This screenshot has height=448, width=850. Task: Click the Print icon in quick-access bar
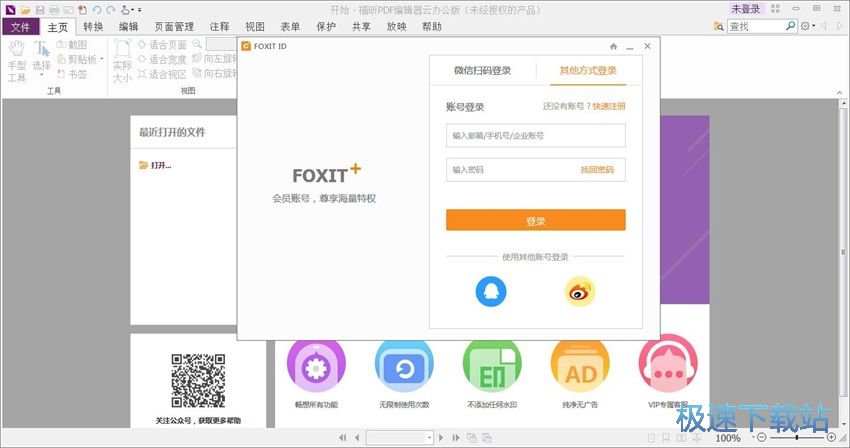(54, 10)
